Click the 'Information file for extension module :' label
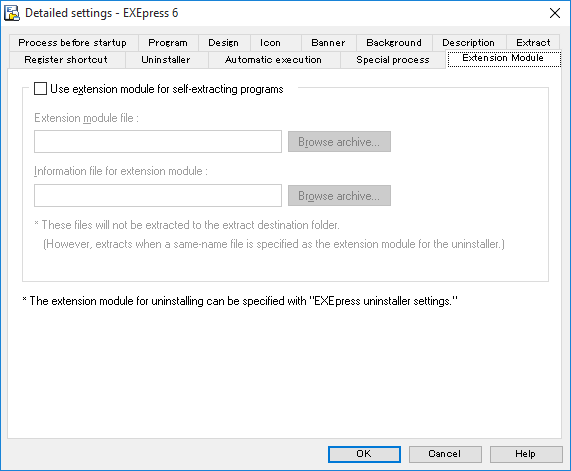Viewport: 571px width, 471px height. (121, 171)
